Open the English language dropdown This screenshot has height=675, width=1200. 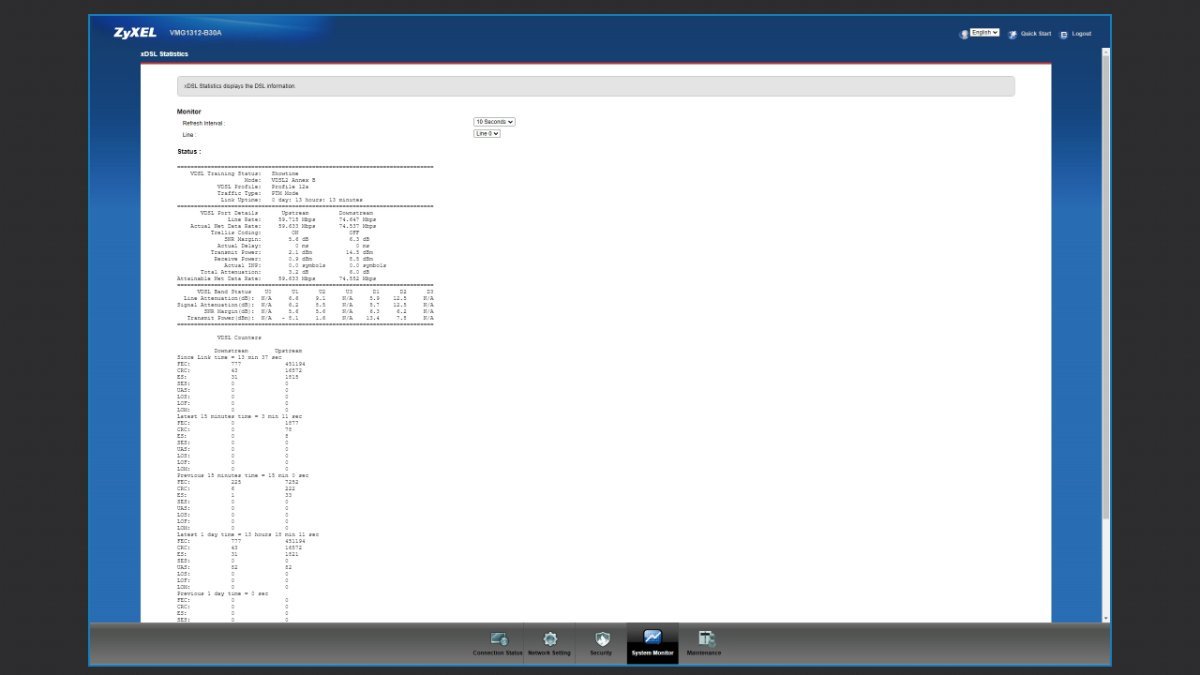coord(985,33)
